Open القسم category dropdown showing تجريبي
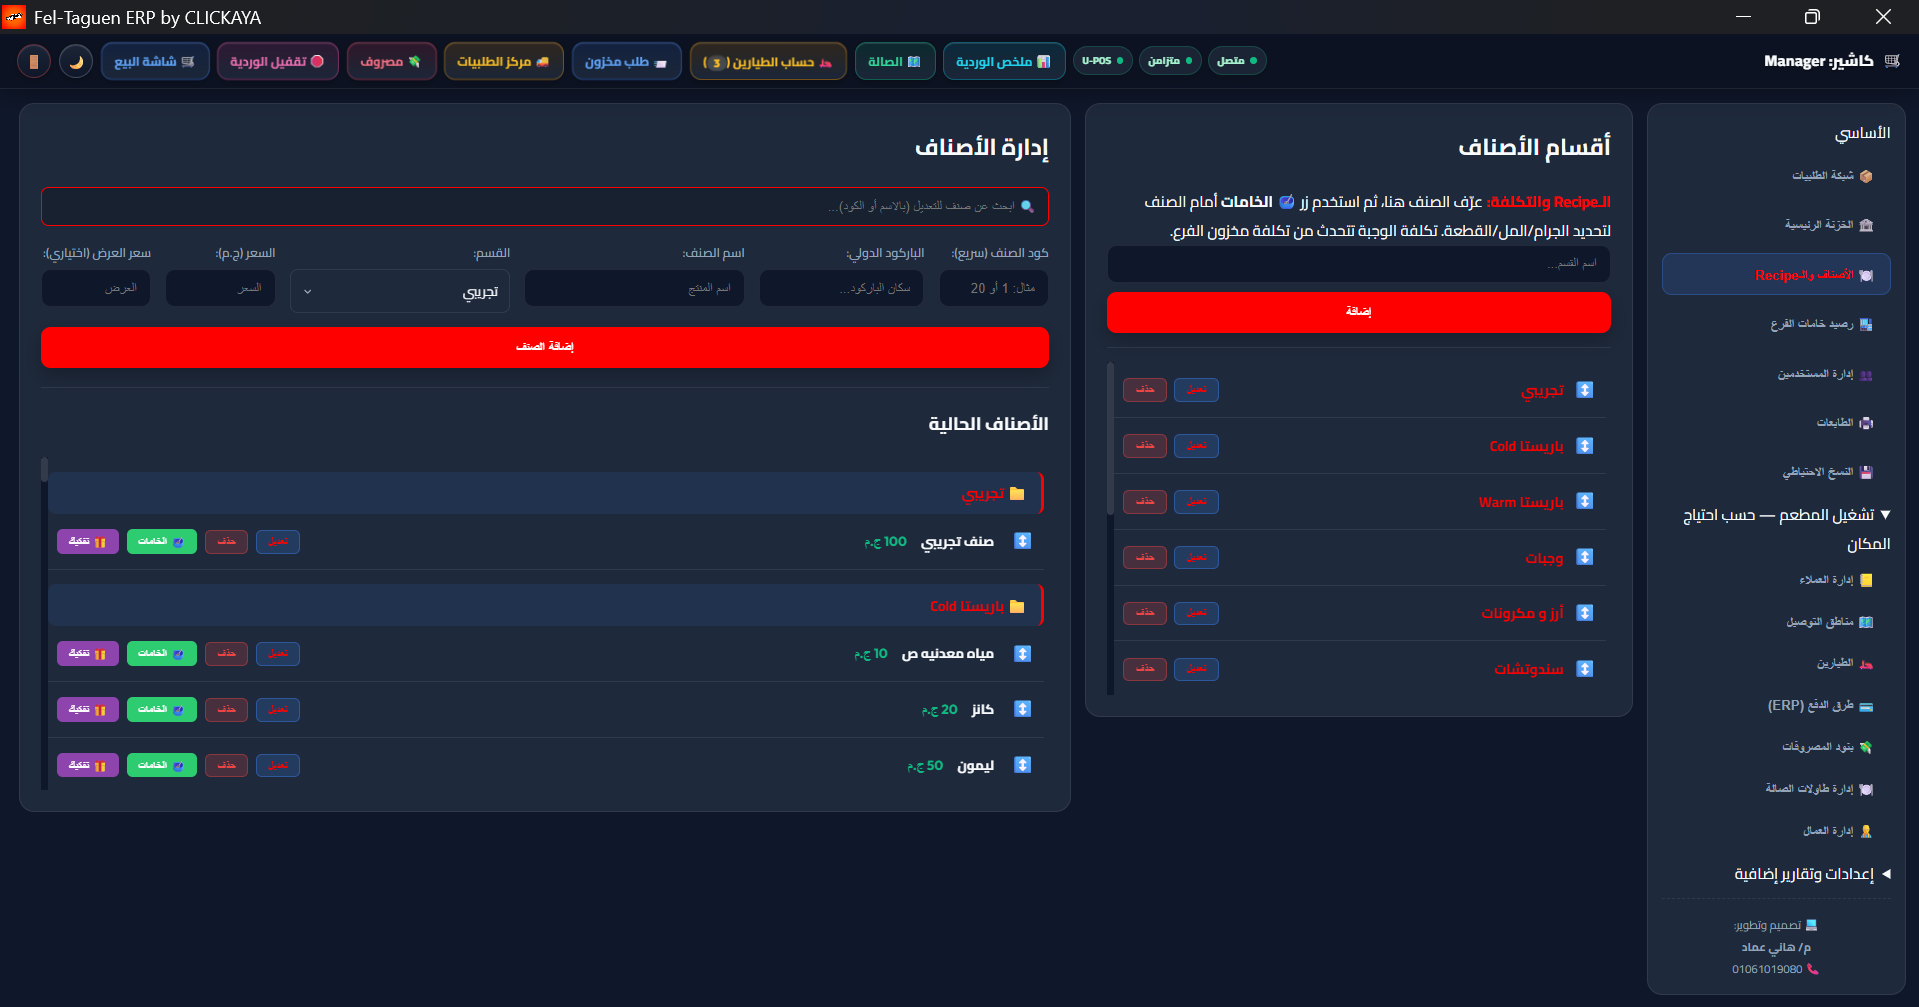 [400, 291]
